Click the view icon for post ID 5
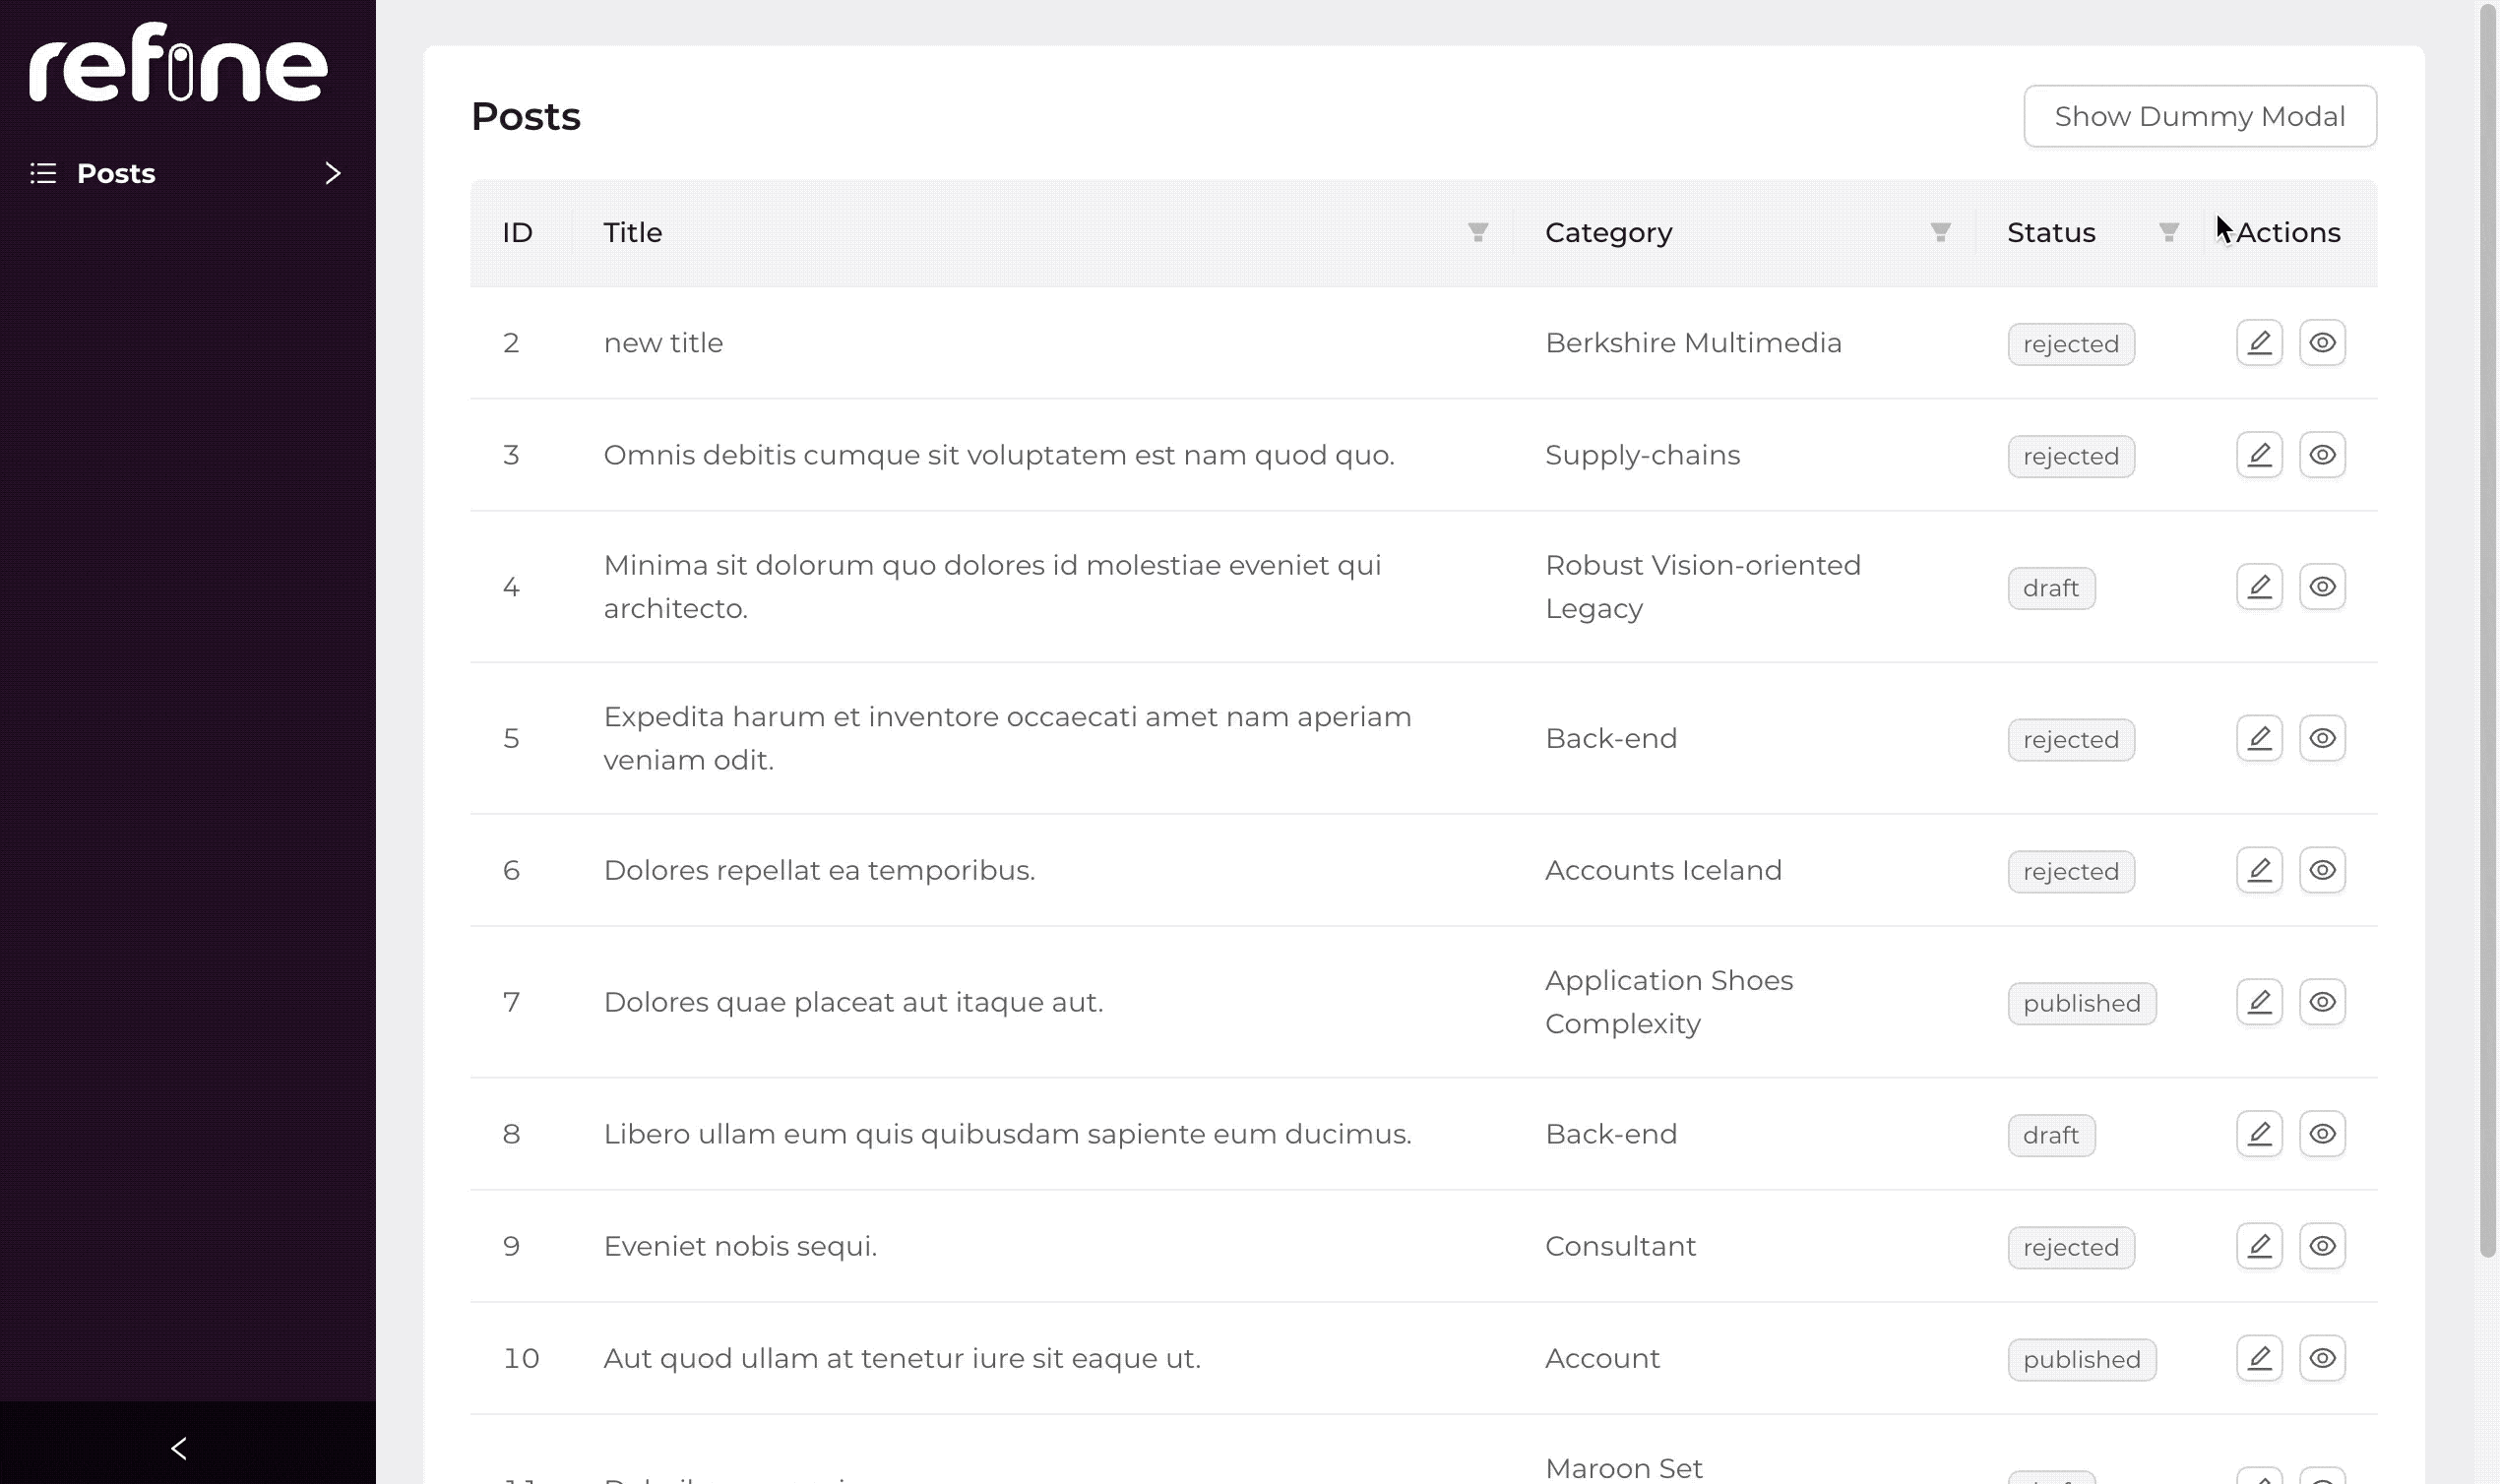Viewport: 2500px width, 1484px height. click(x=2322, y=738)
